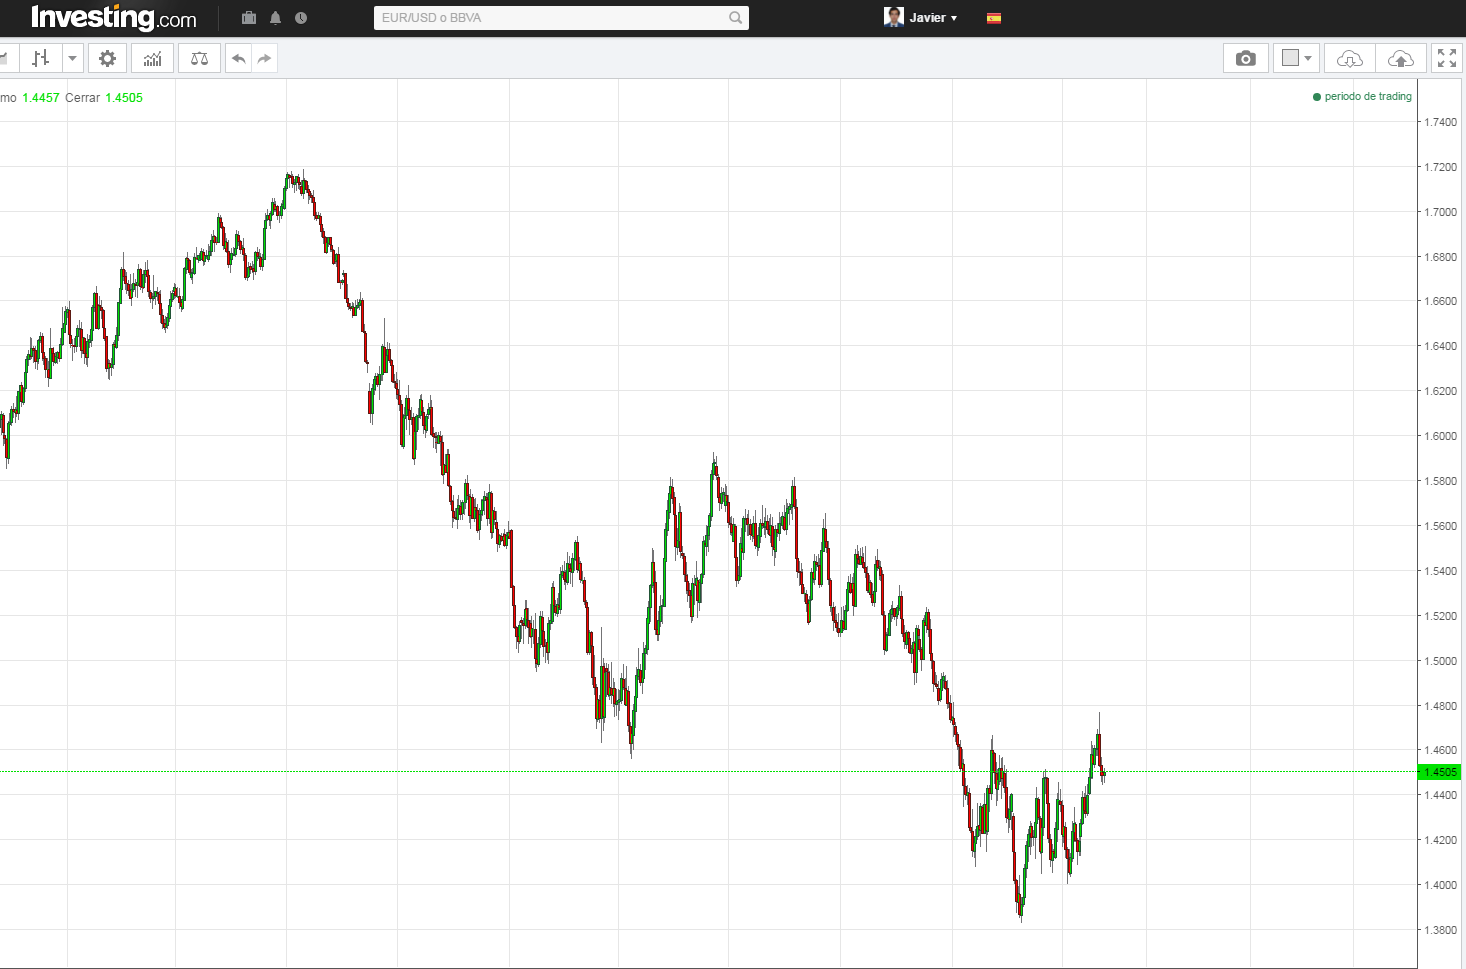Add a technical indicator to the chart

[x=152, y=58]
